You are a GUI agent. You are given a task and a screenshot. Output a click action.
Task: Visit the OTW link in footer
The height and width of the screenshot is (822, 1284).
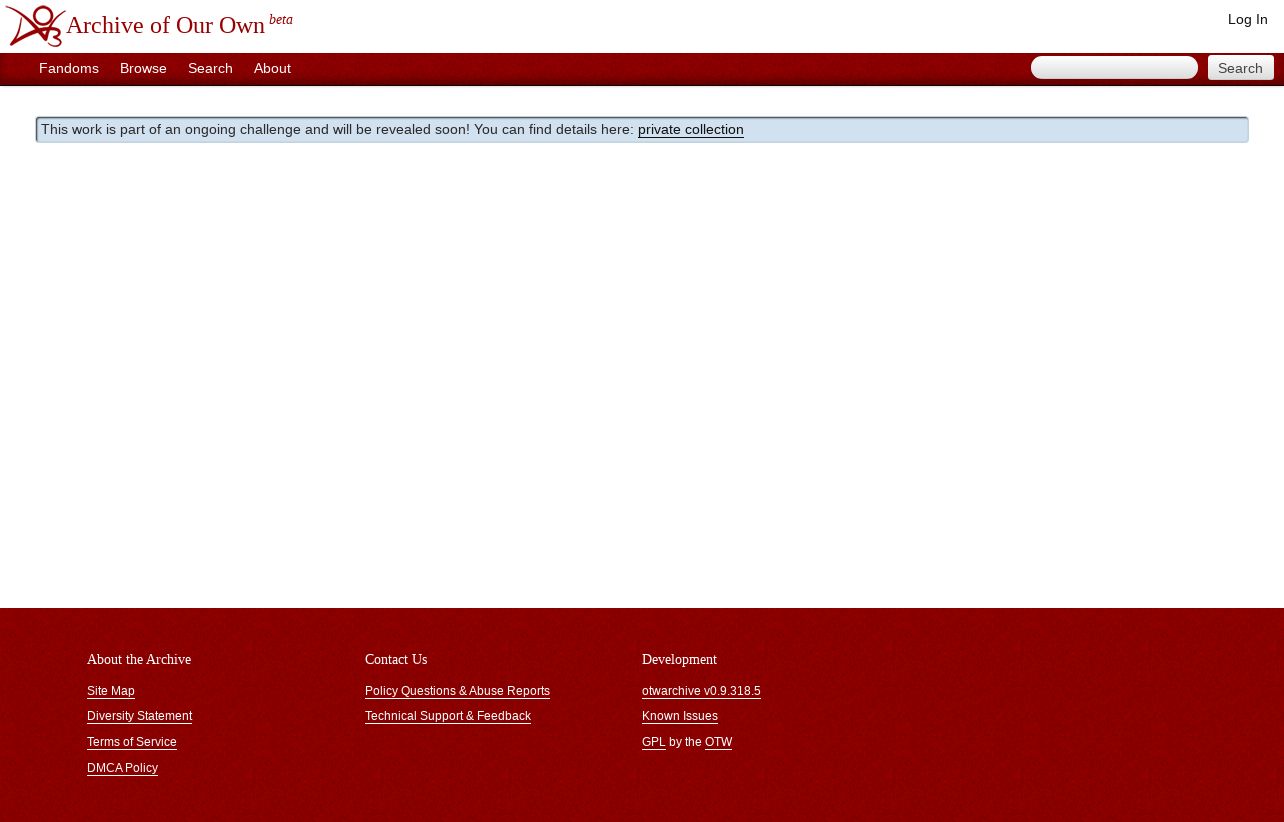718,742
